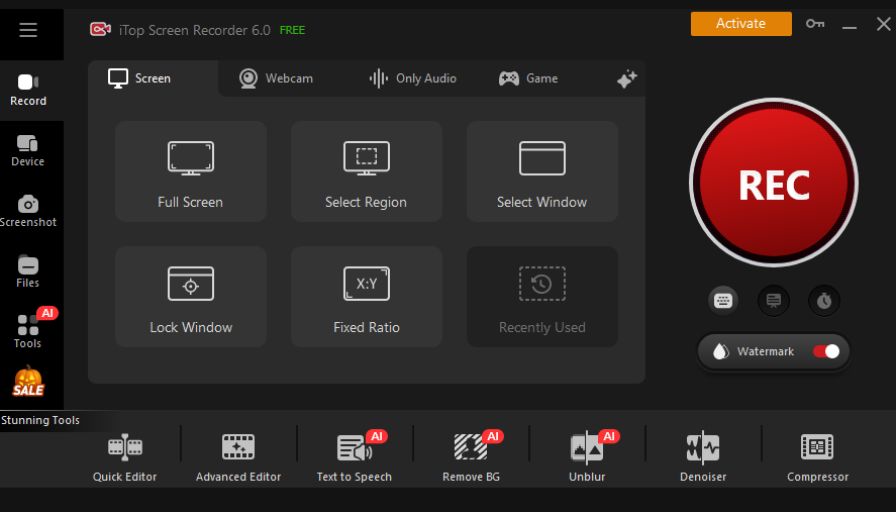896x512 pixels.
Task: Switch to the Game tab
Action: [528, 78]
